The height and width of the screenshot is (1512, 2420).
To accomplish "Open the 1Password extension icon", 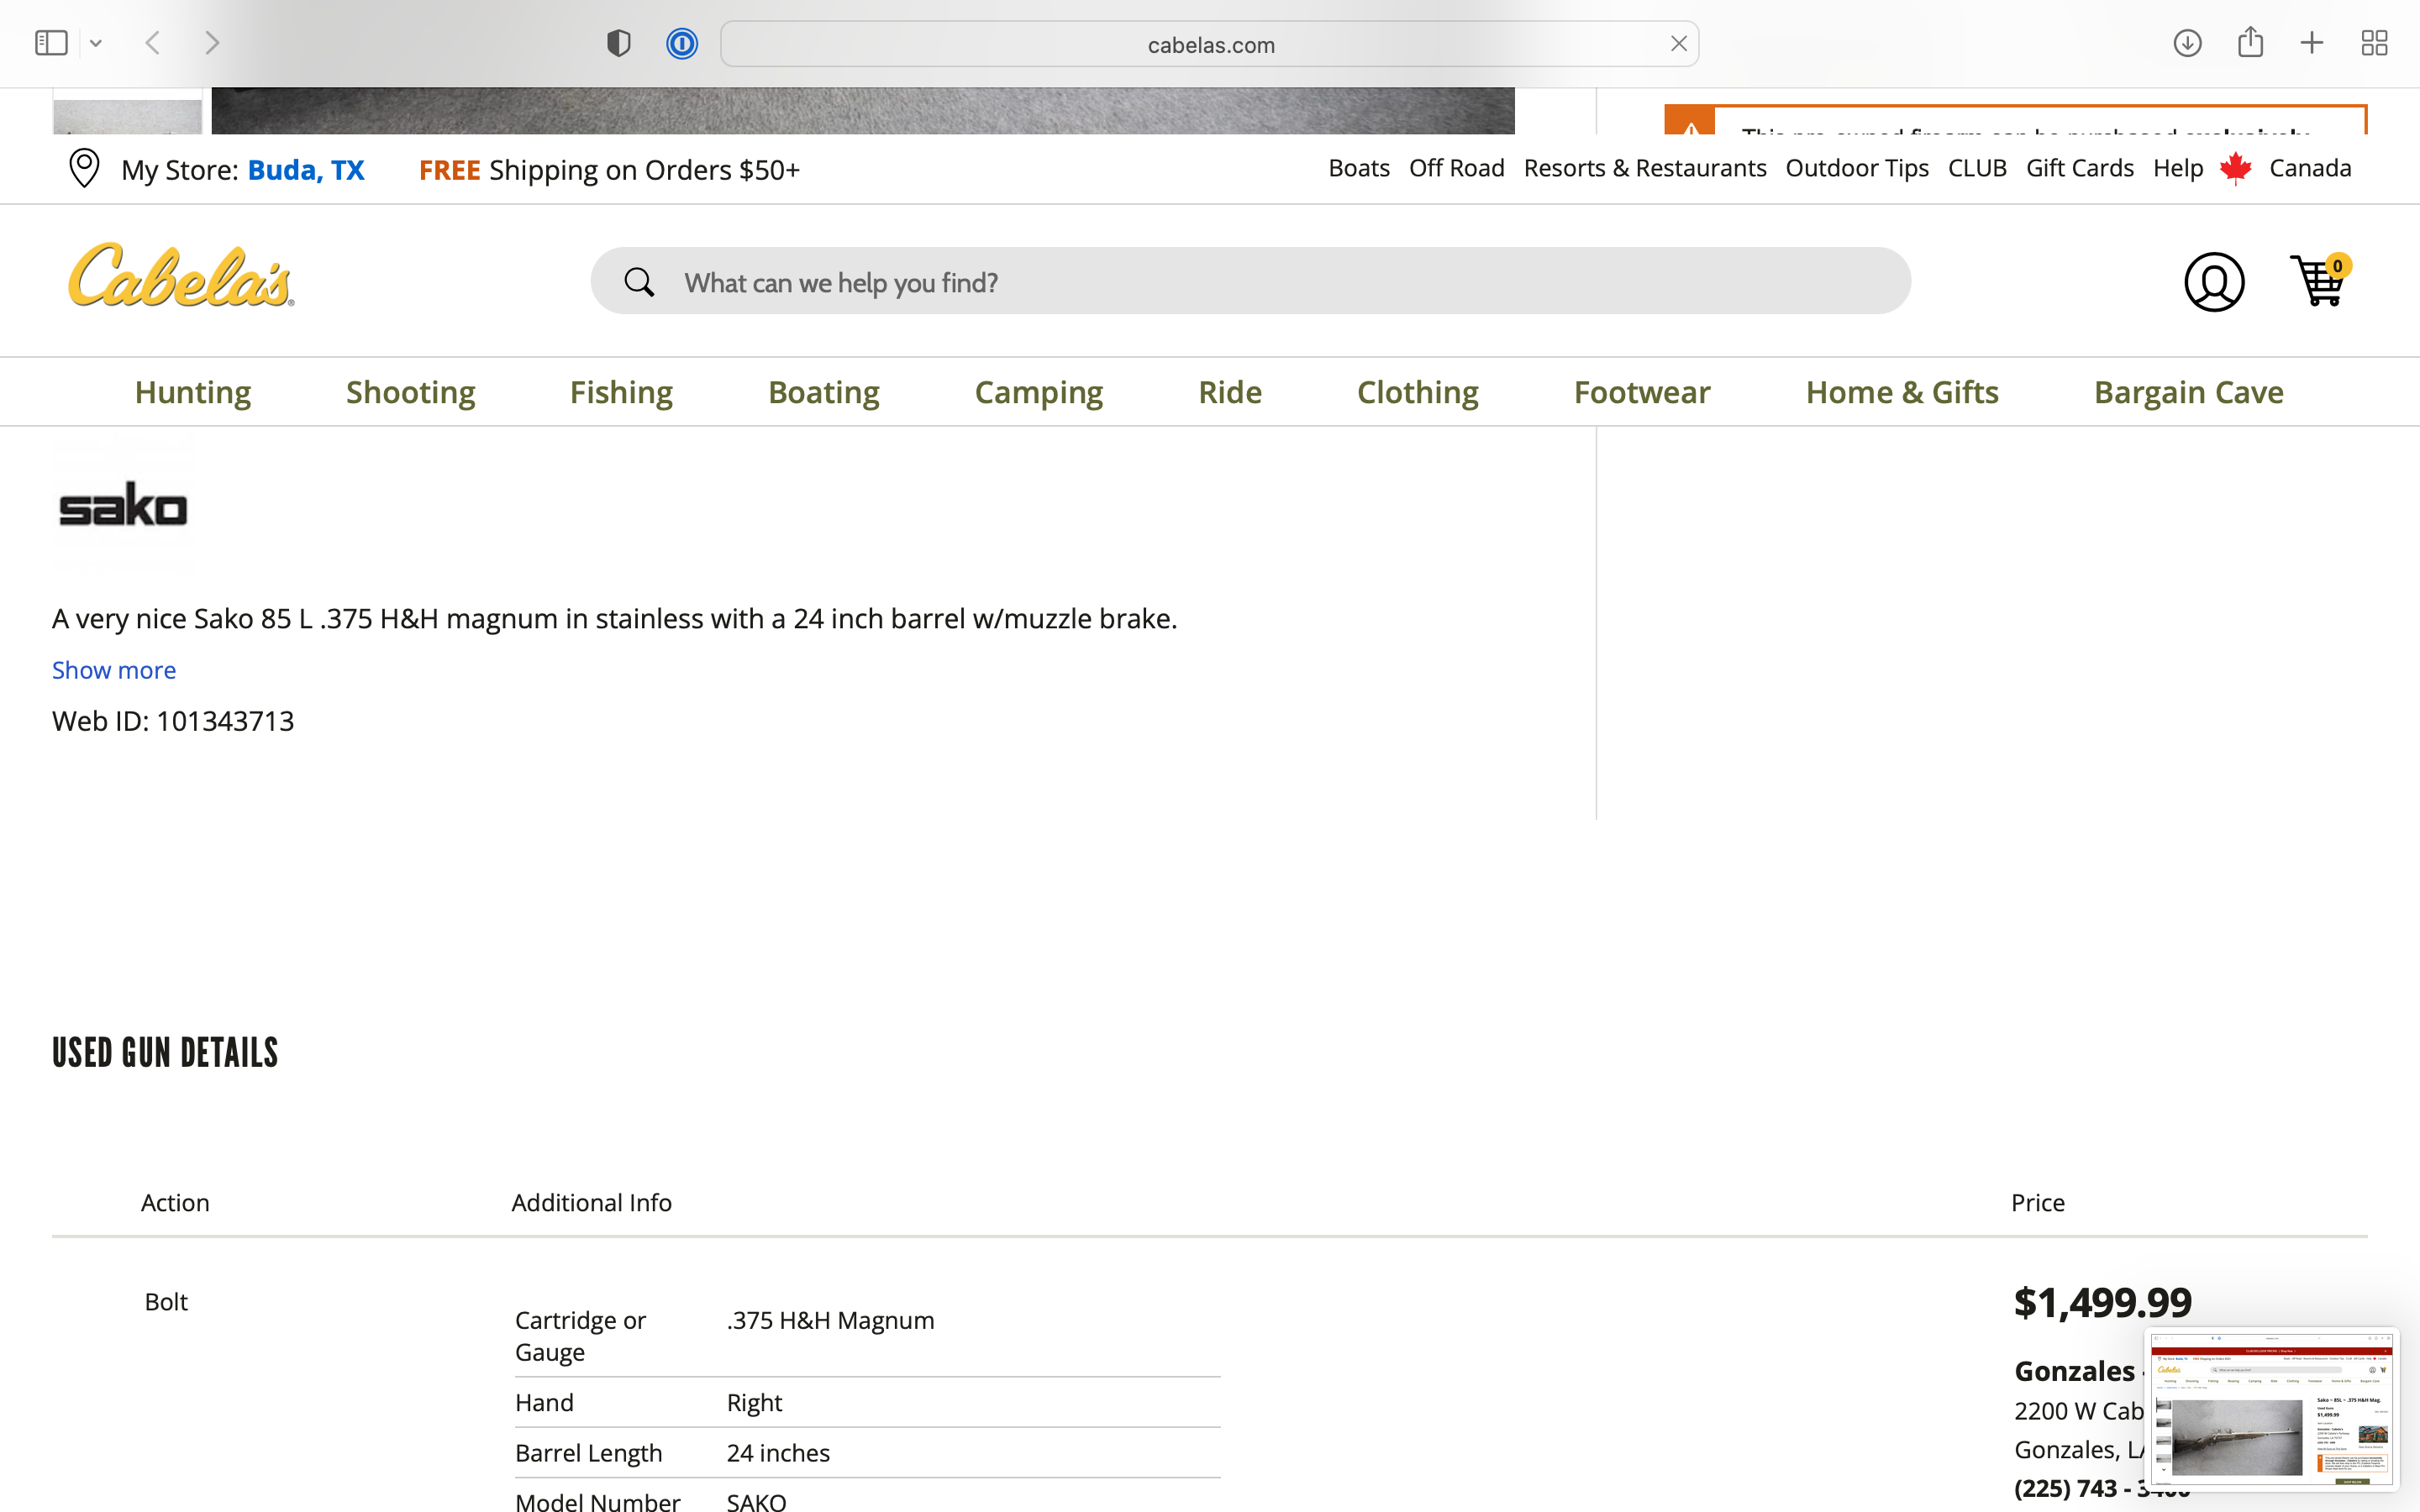I will click(x=682, y=43).
